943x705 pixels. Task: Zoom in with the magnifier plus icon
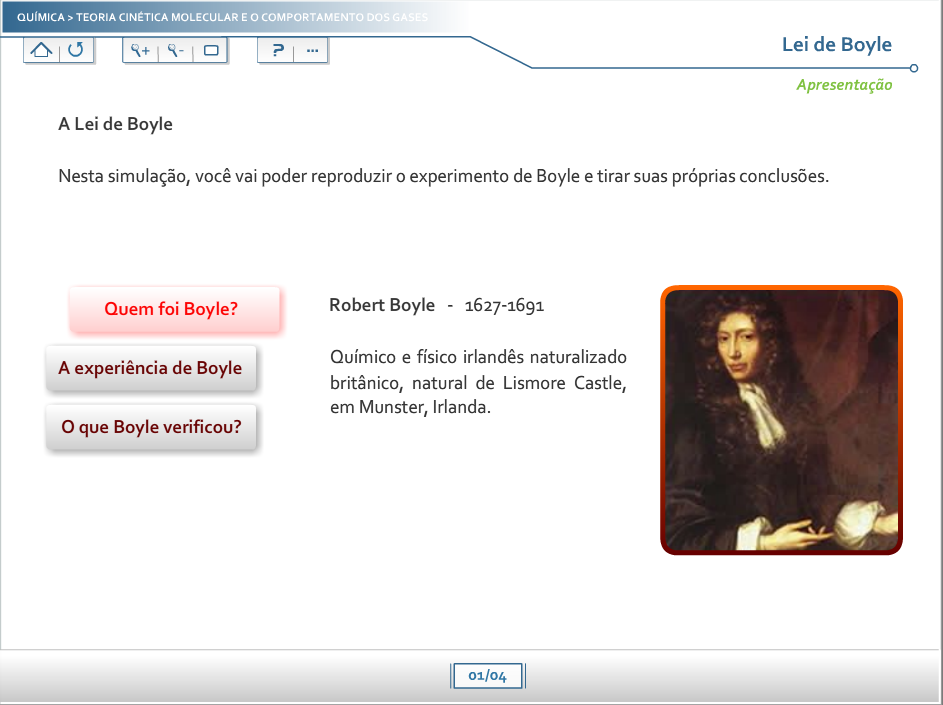pyautogui.click(x=141, y=51)
